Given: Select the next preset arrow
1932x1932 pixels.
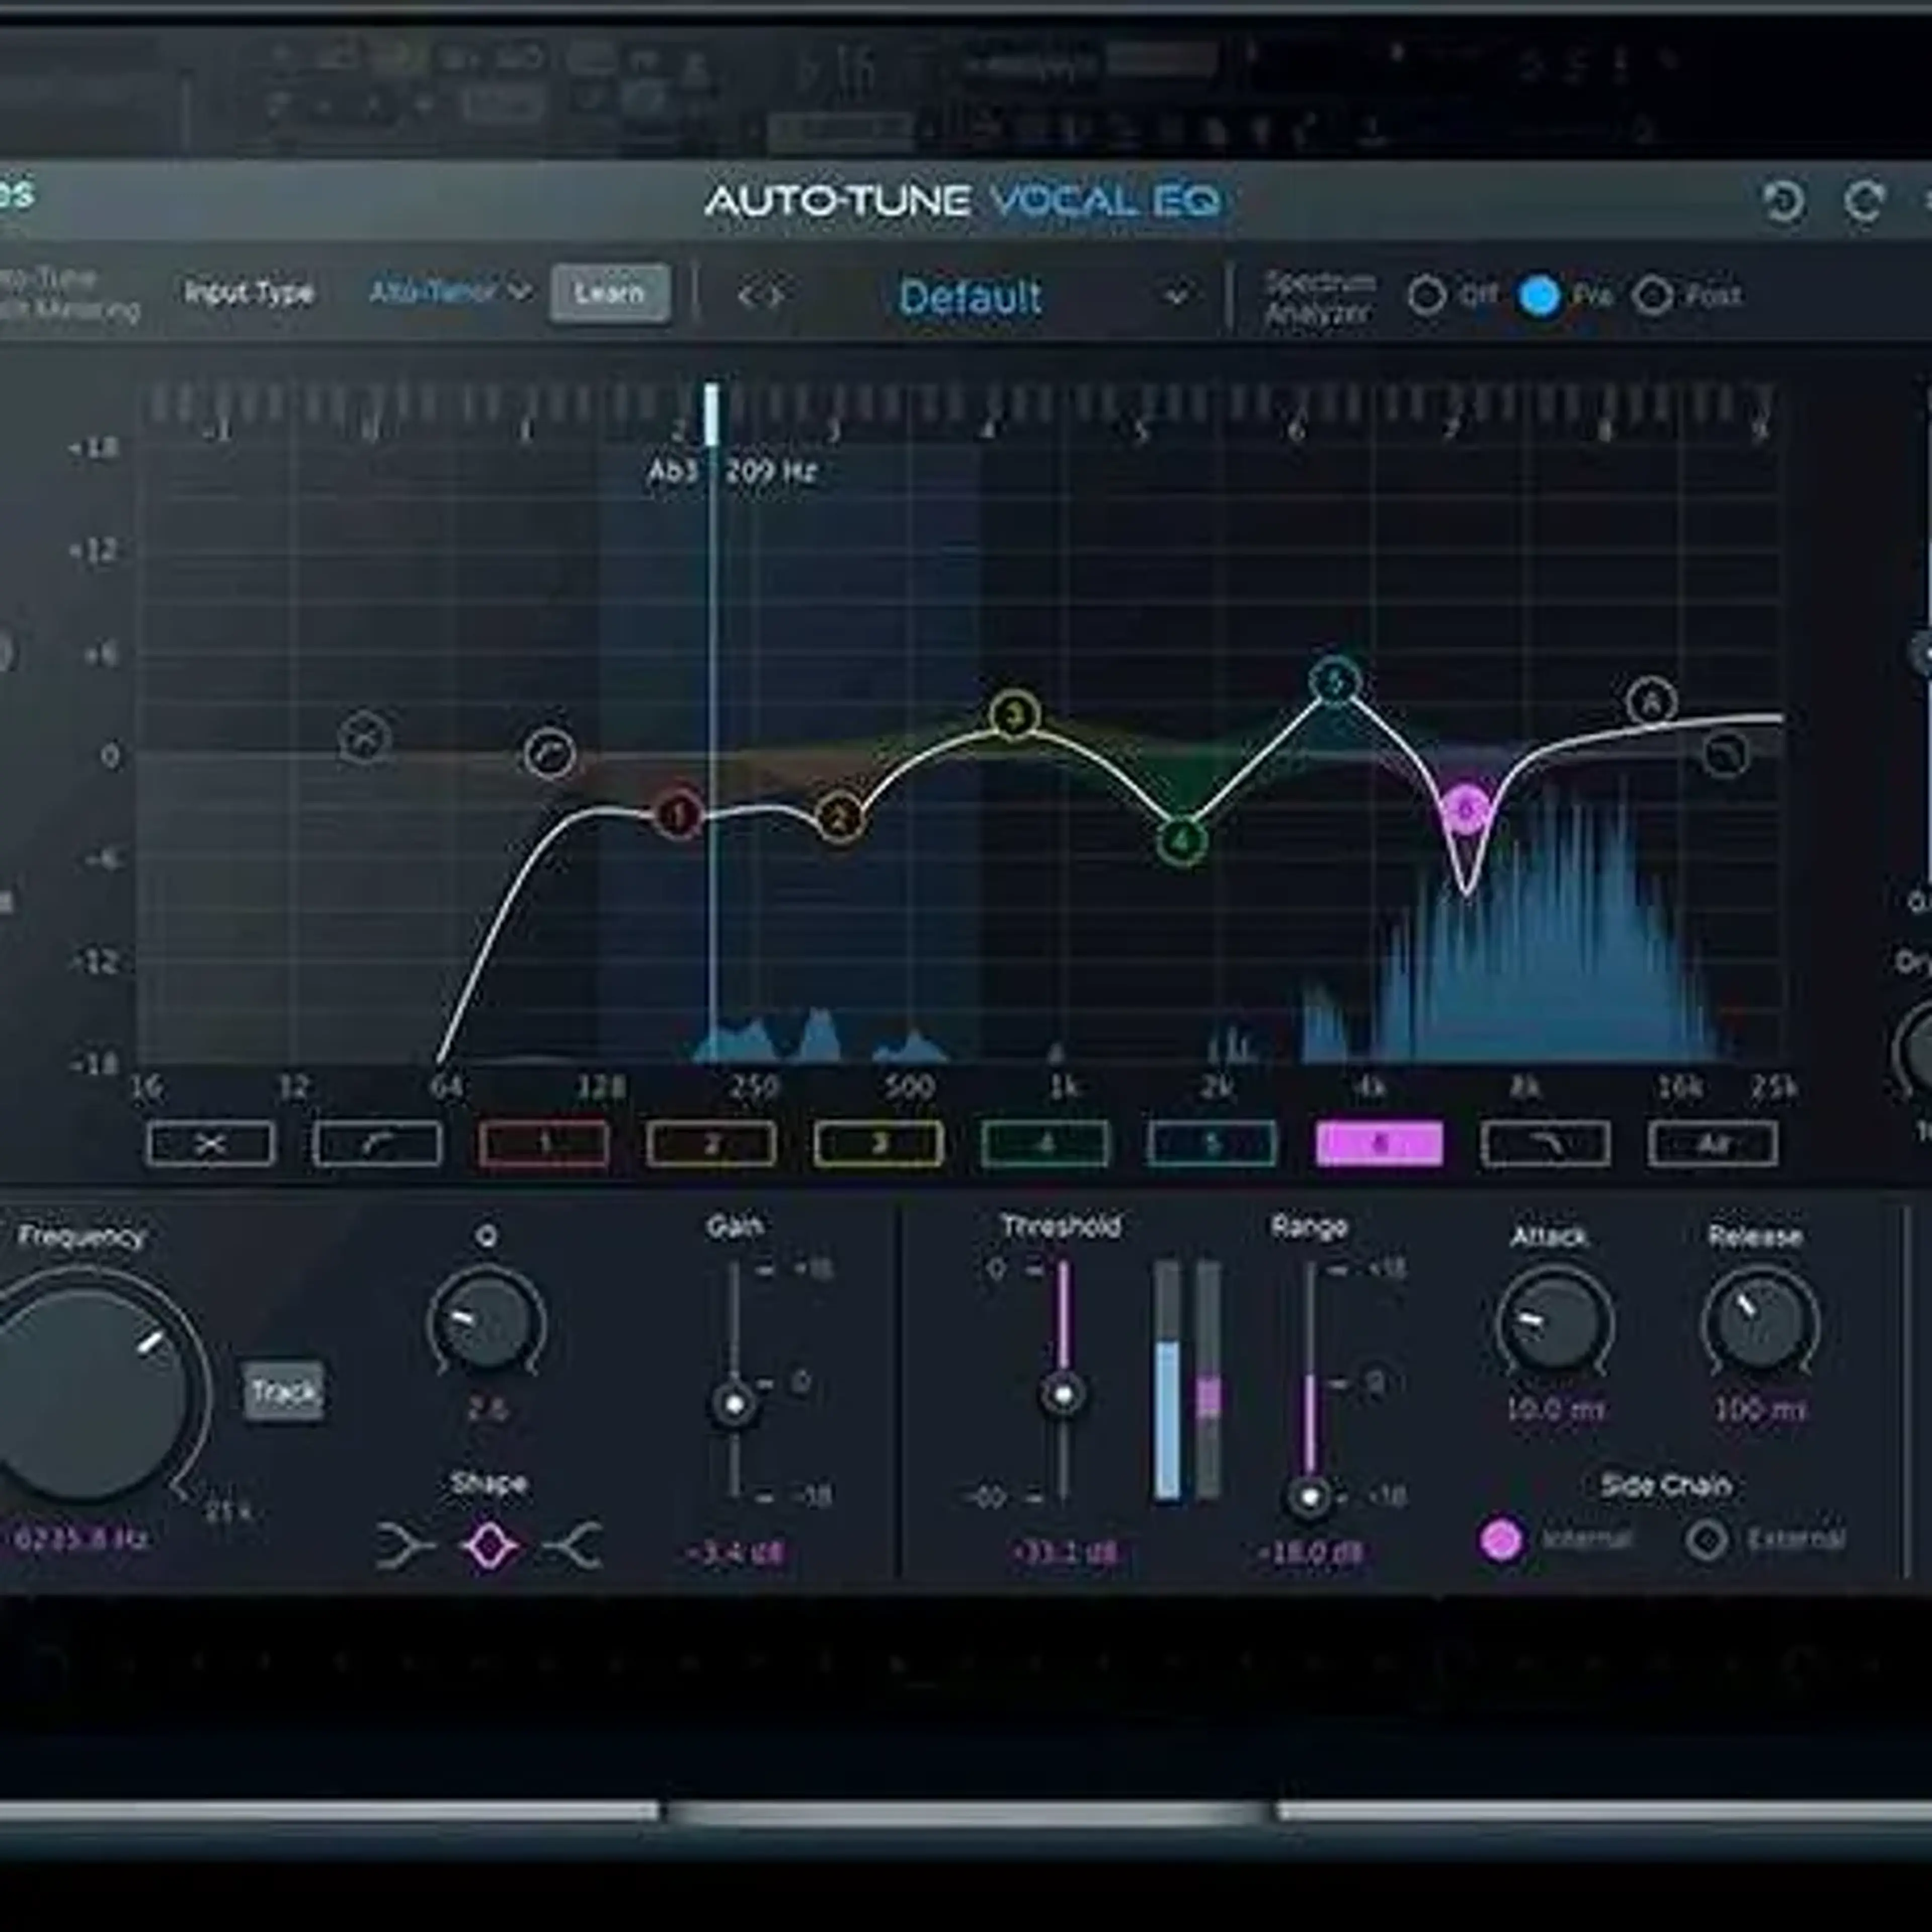Looking at the screenshot, I should (777, 296).
